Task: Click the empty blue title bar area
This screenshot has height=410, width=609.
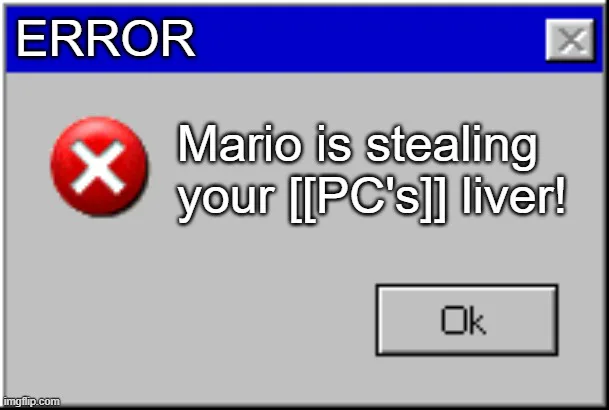Action: point(369,39)
